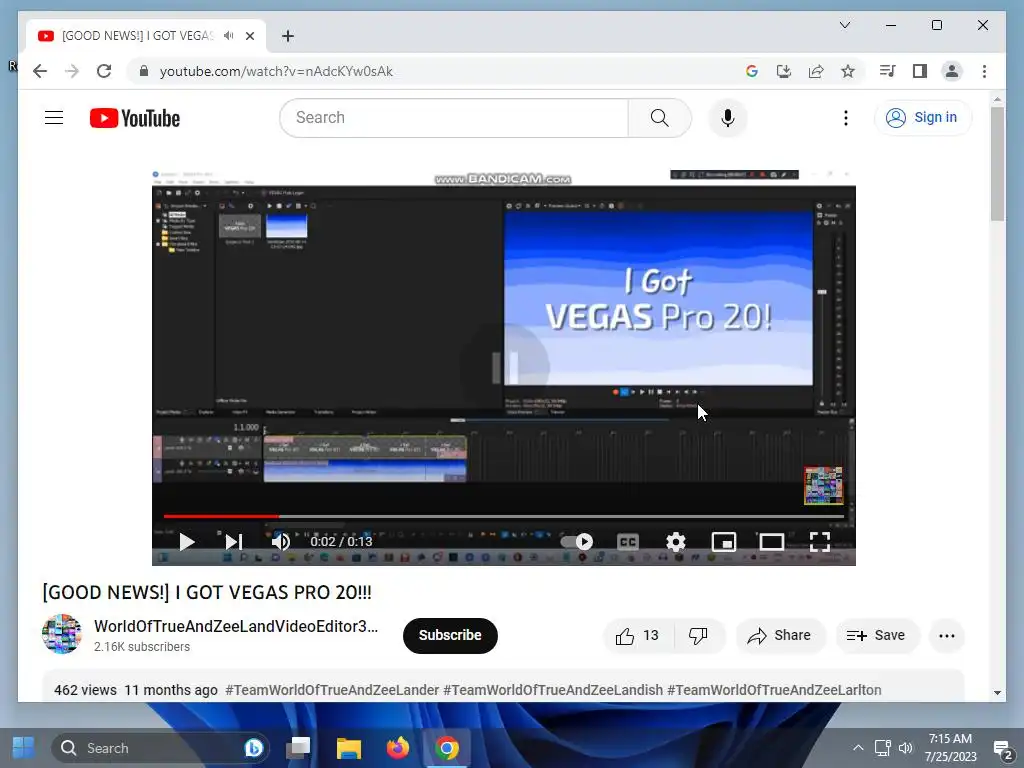
Task: Click the video title text
Action: pos(207,592)
